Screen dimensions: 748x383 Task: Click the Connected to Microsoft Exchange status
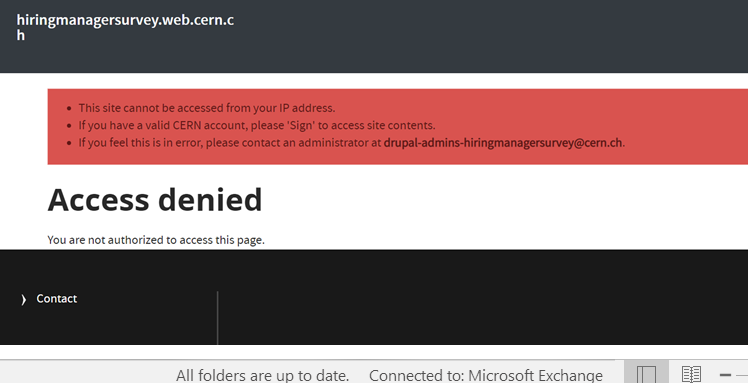[486, 375]
